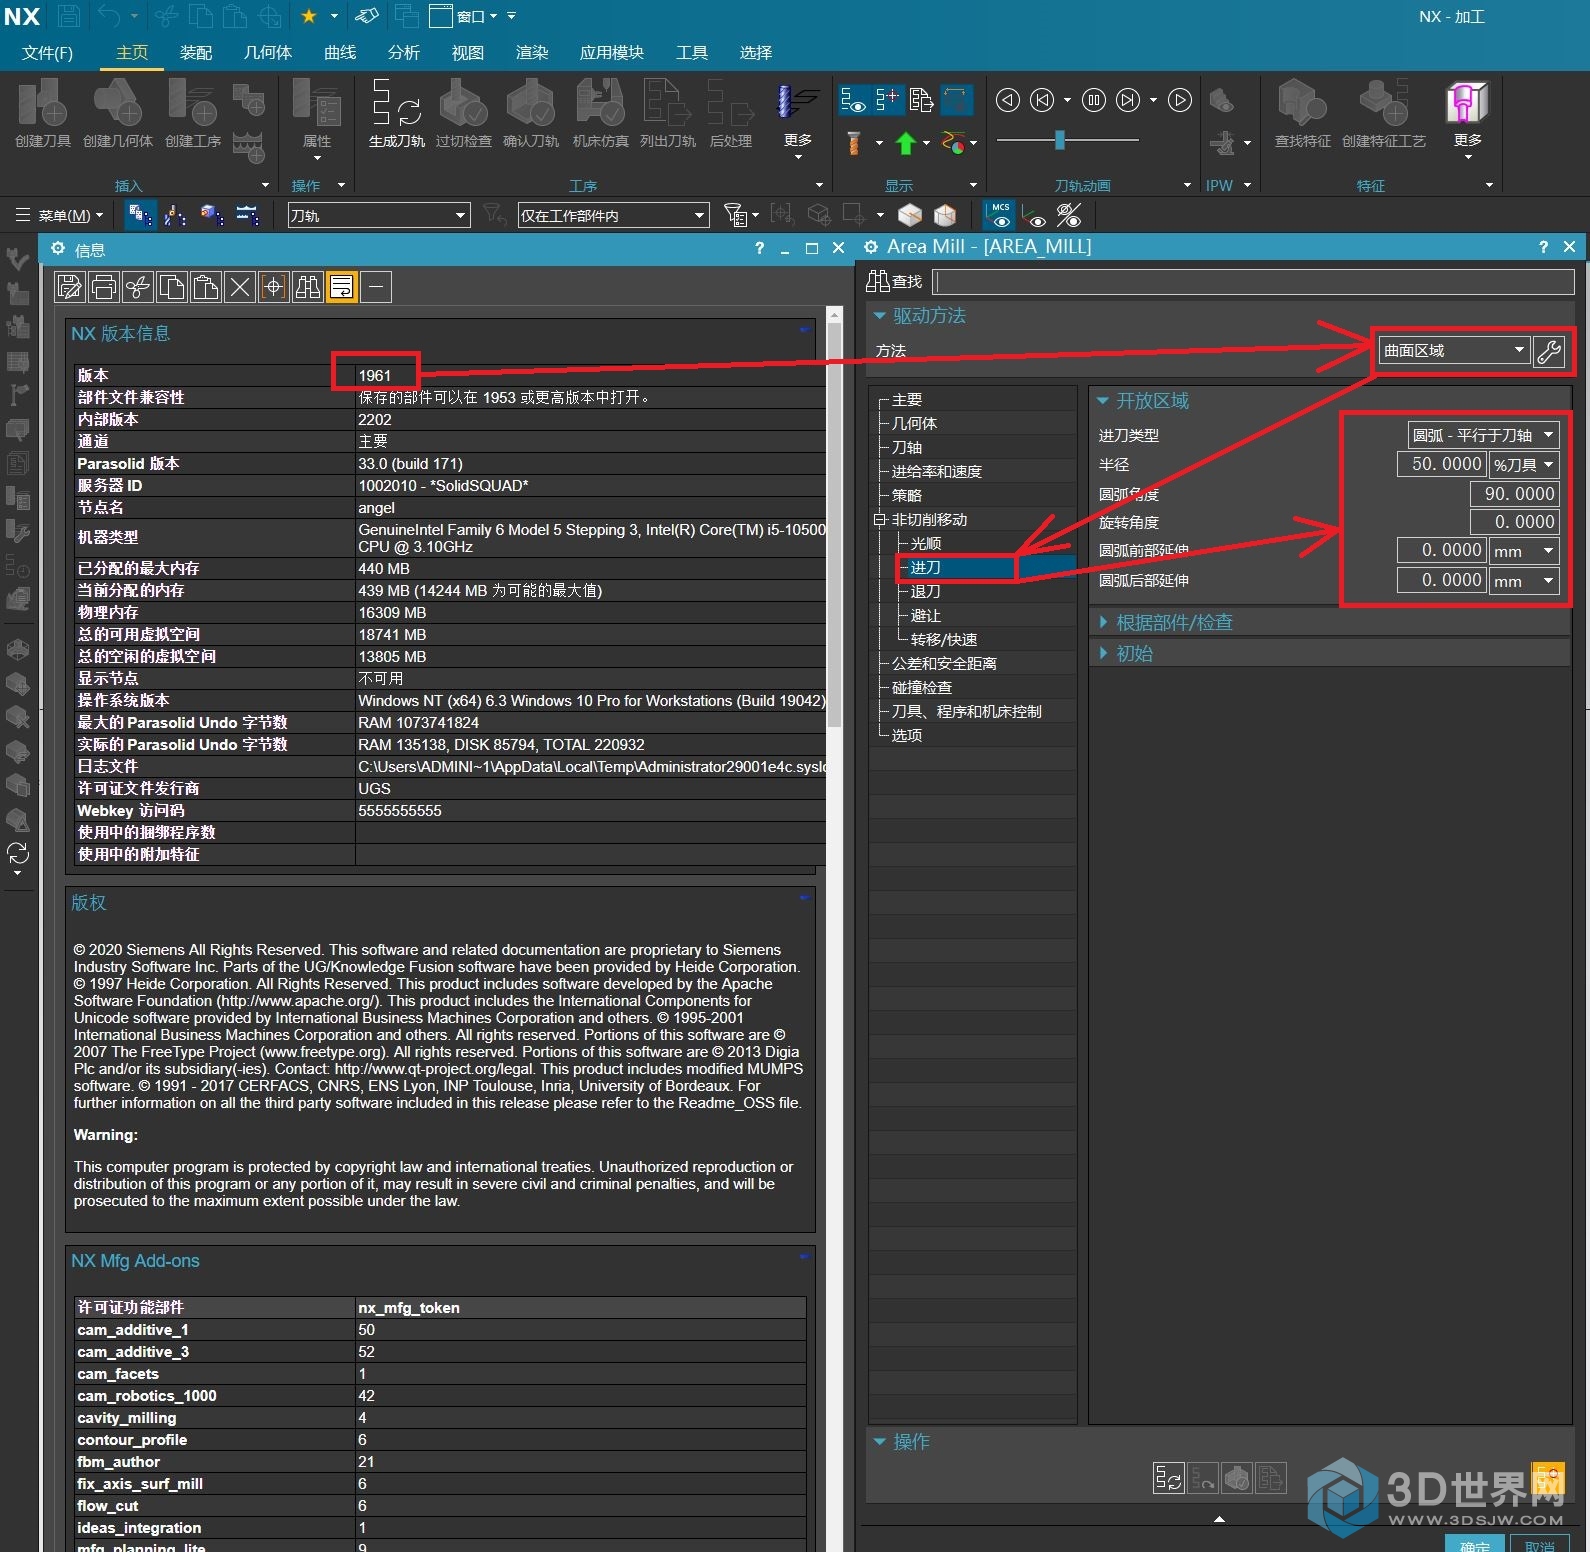Click the Create Operation (创建工序) icon
Screen dimensions: 1590x1552
[193, 103]
